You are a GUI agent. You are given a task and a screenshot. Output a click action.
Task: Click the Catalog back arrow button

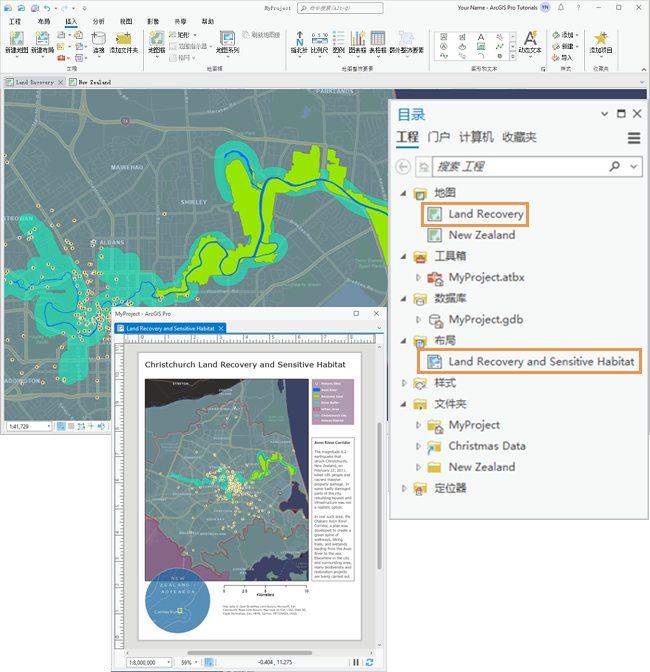403,166
